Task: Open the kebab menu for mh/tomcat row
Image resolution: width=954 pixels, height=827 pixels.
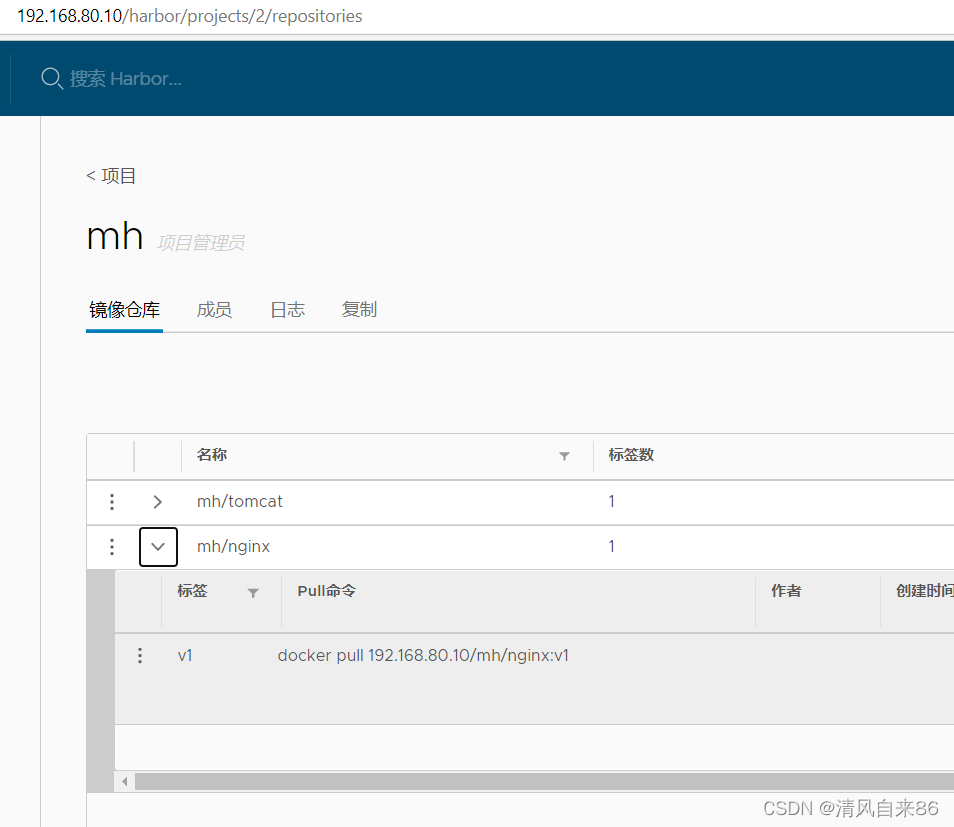Action: tap(111, 501)
